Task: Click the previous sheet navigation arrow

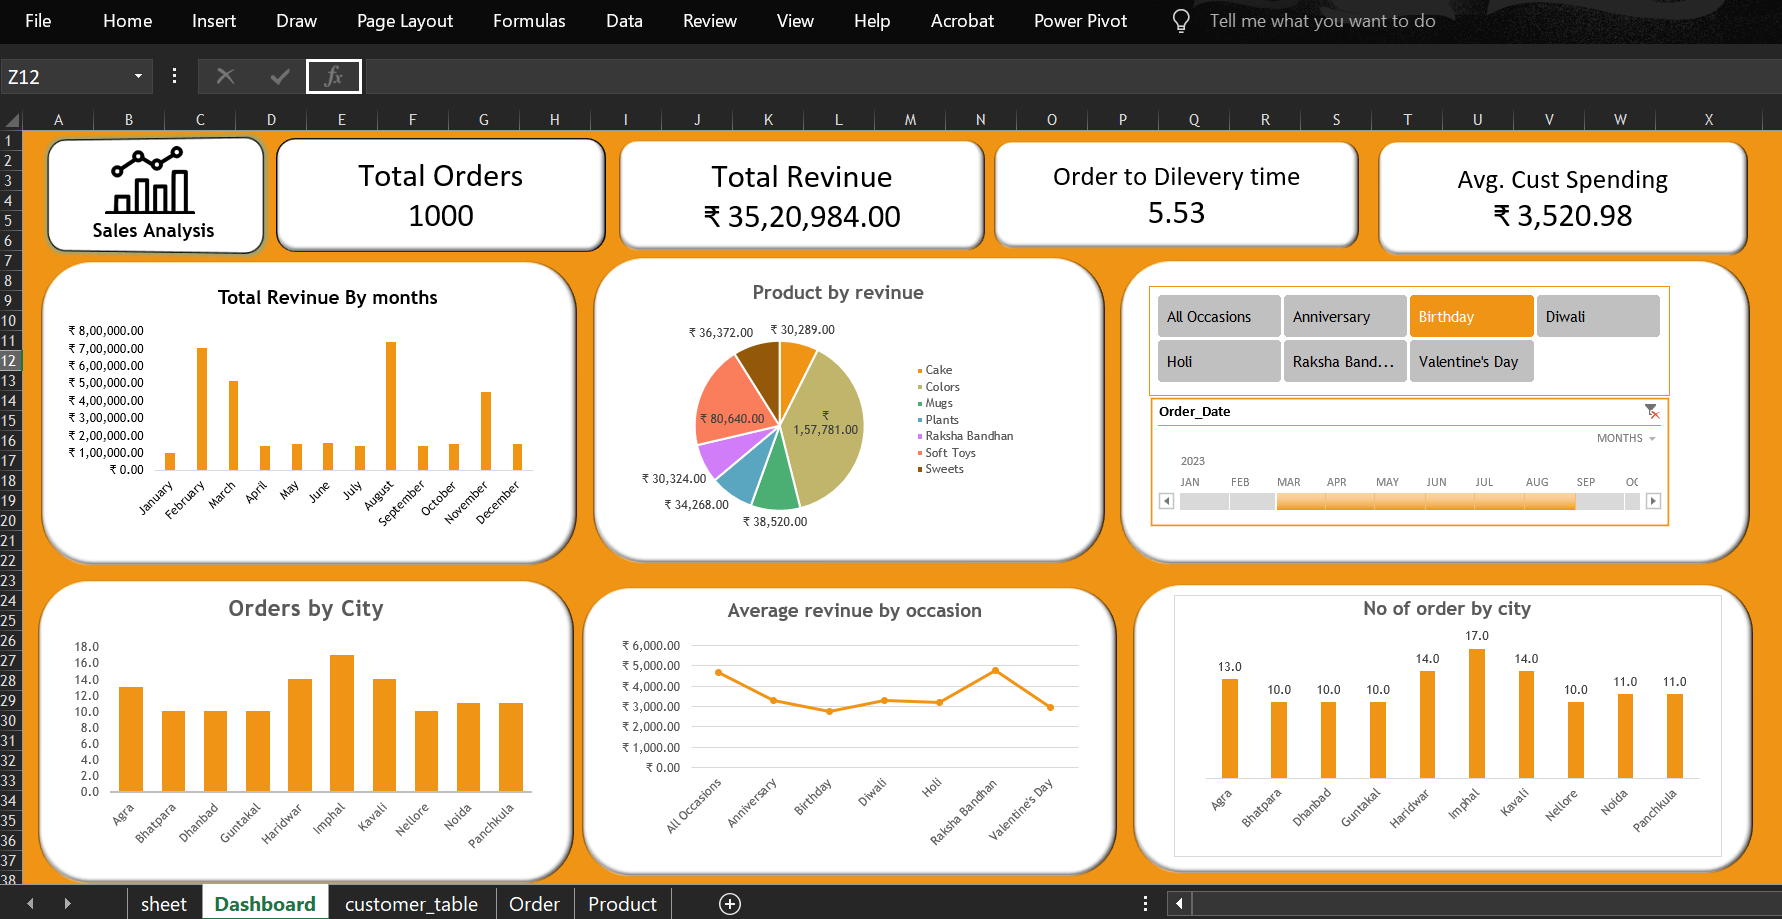Action: [x=30, y=904]
